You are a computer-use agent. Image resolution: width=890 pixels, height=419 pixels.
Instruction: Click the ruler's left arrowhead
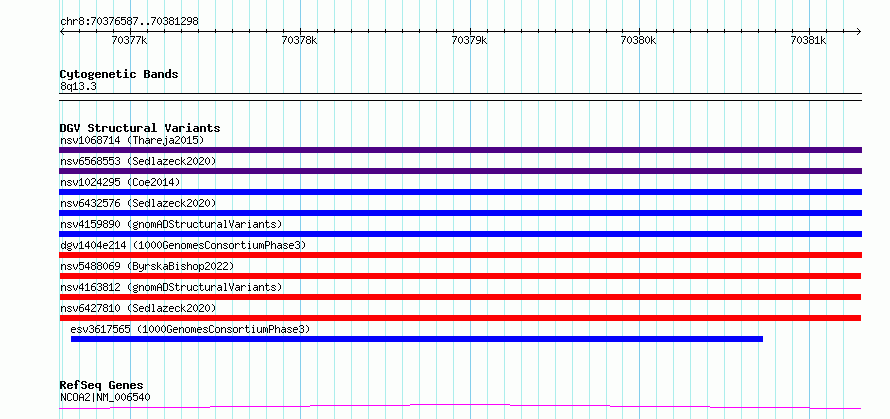[x=62, y=32]
